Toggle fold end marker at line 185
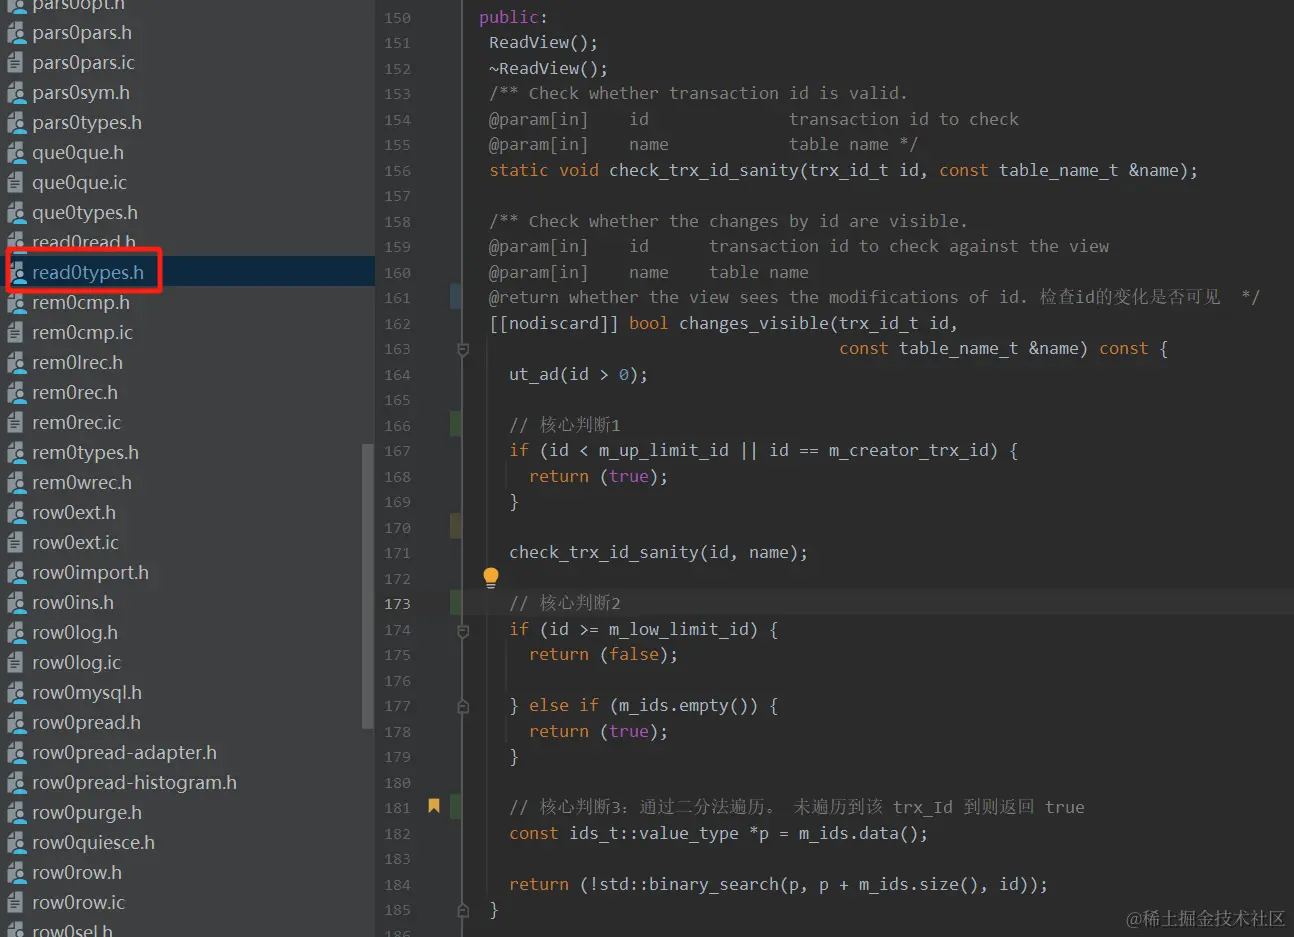 pyautogui.click(x=463, y=910)
